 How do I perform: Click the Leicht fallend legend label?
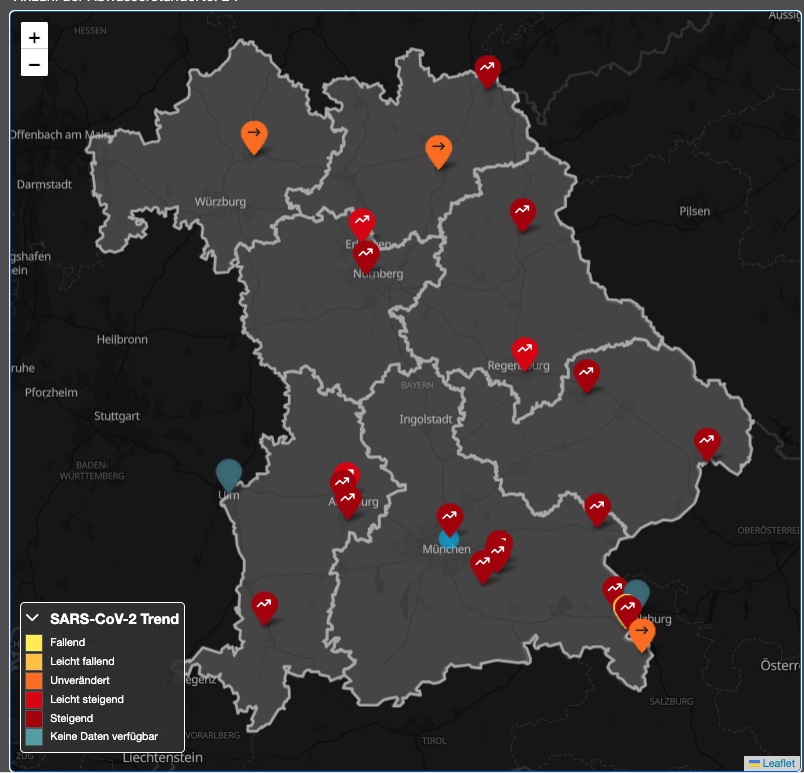82,661
